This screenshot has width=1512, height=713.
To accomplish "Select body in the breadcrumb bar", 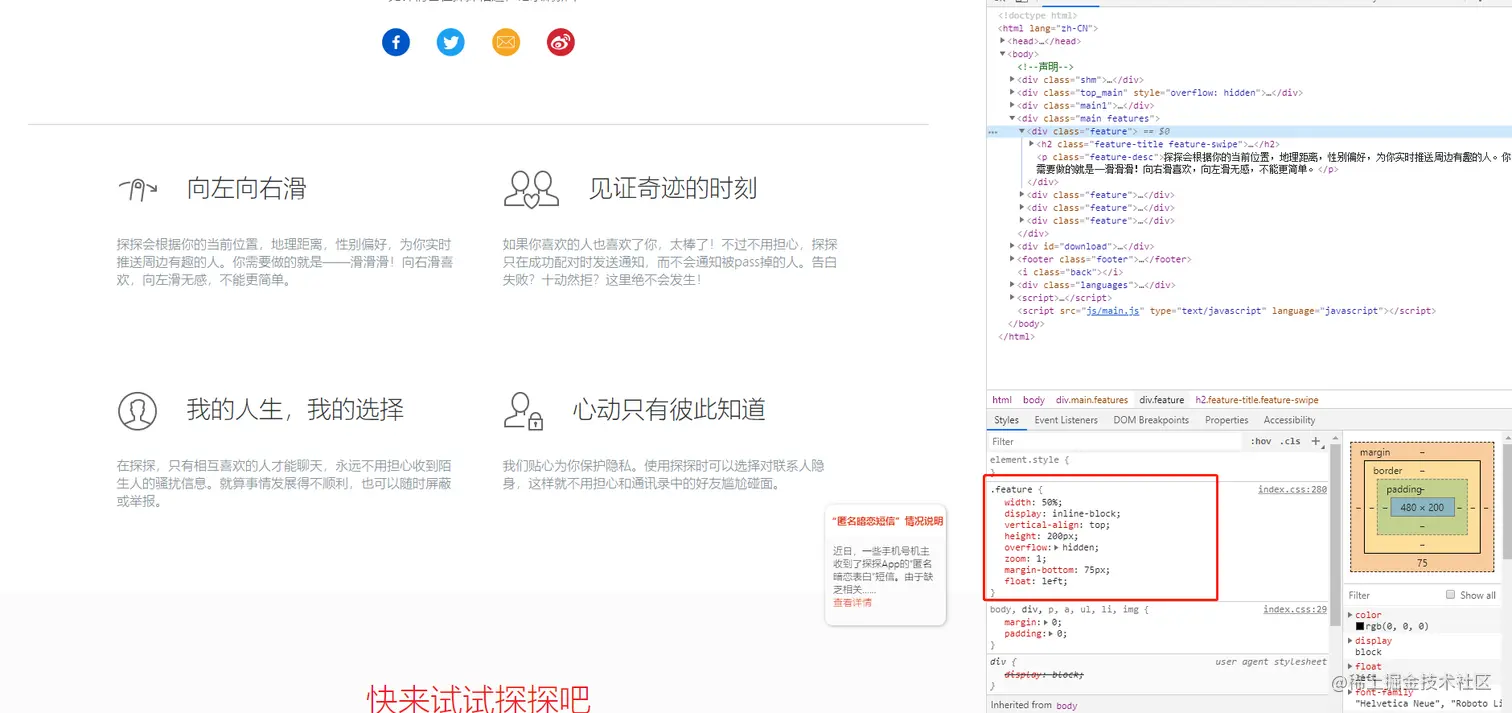I will pyautogui.click(x=1034, y=400).
